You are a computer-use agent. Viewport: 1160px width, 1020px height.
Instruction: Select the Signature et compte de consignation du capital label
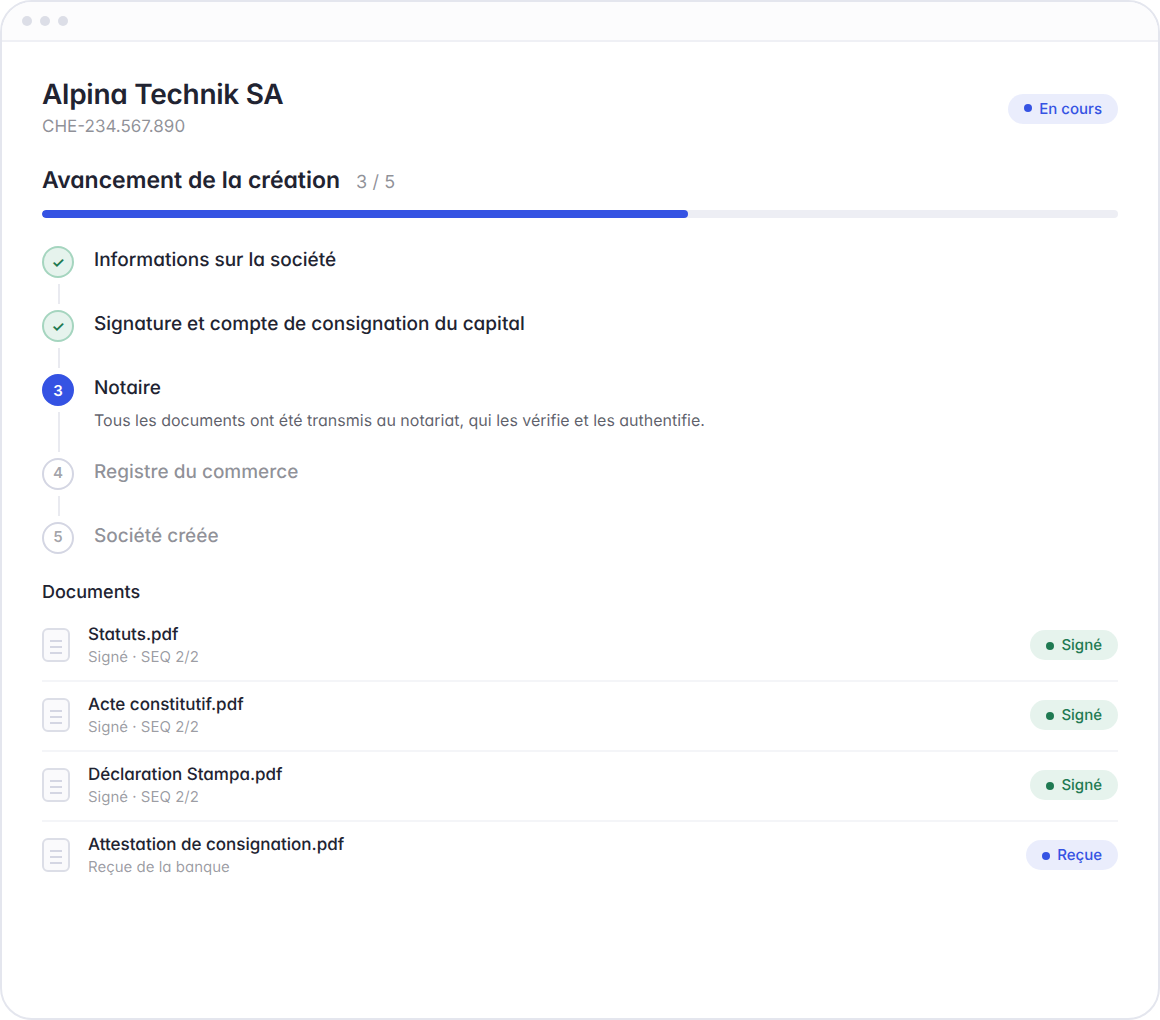tap(309, 324)
